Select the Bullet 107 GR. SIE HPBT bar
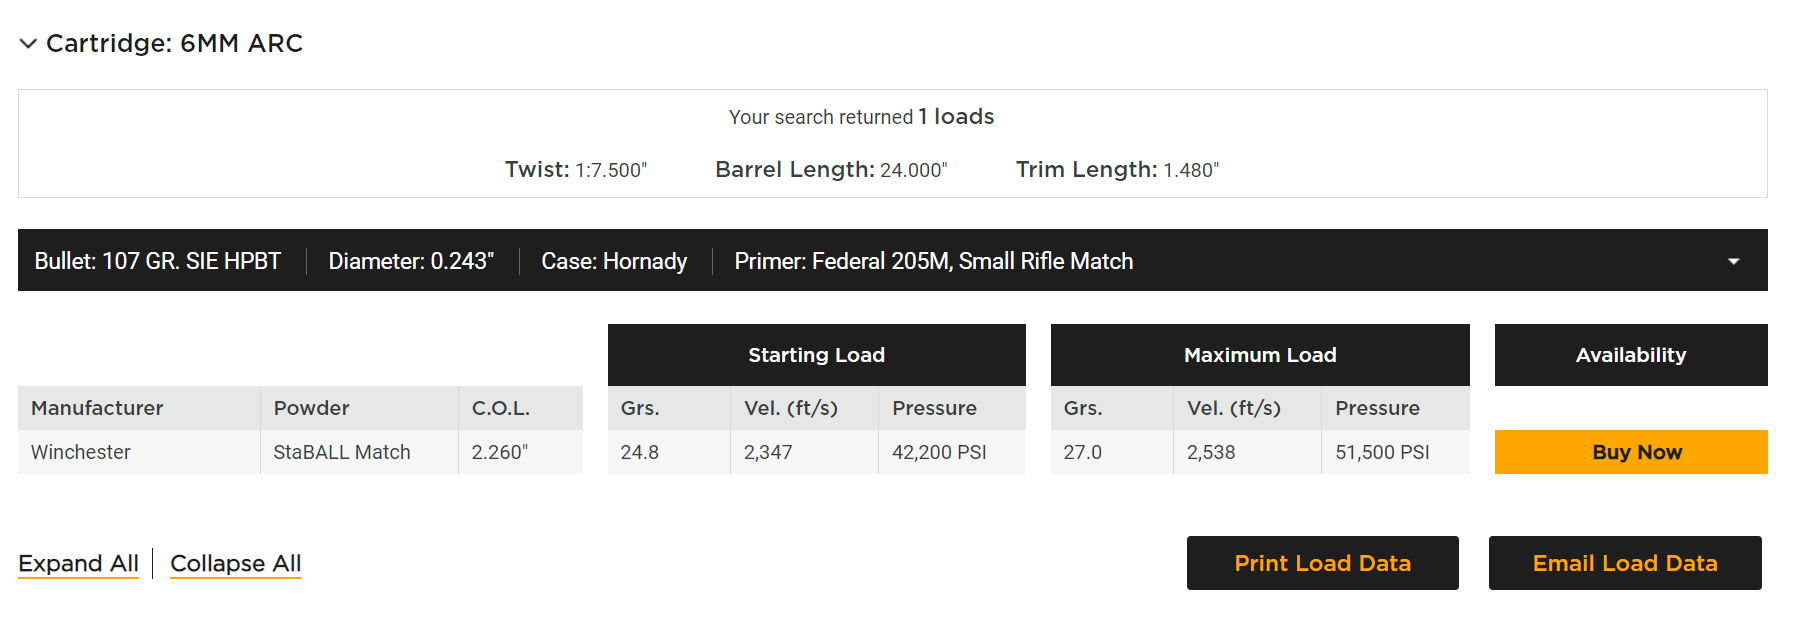 (893, 260)
